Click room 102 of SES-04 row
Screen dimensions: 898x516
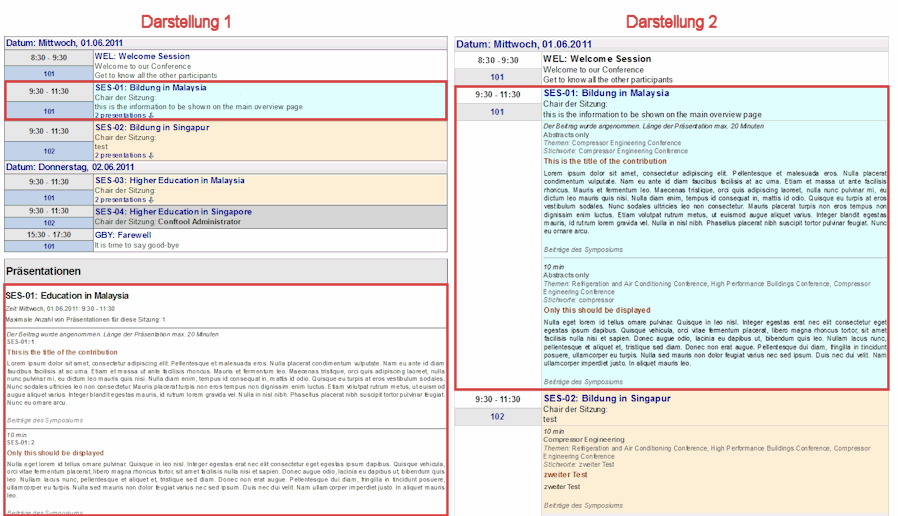[x=49, y=223]
